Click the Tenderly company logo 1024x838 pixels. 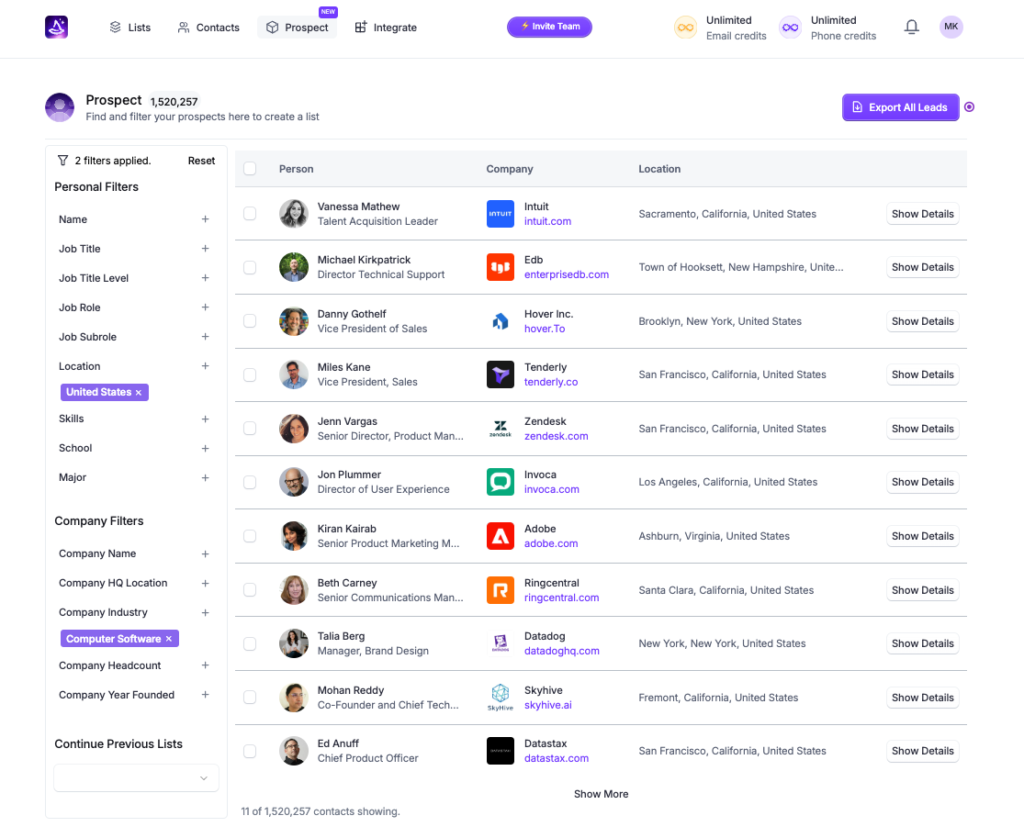pos(500,374)
